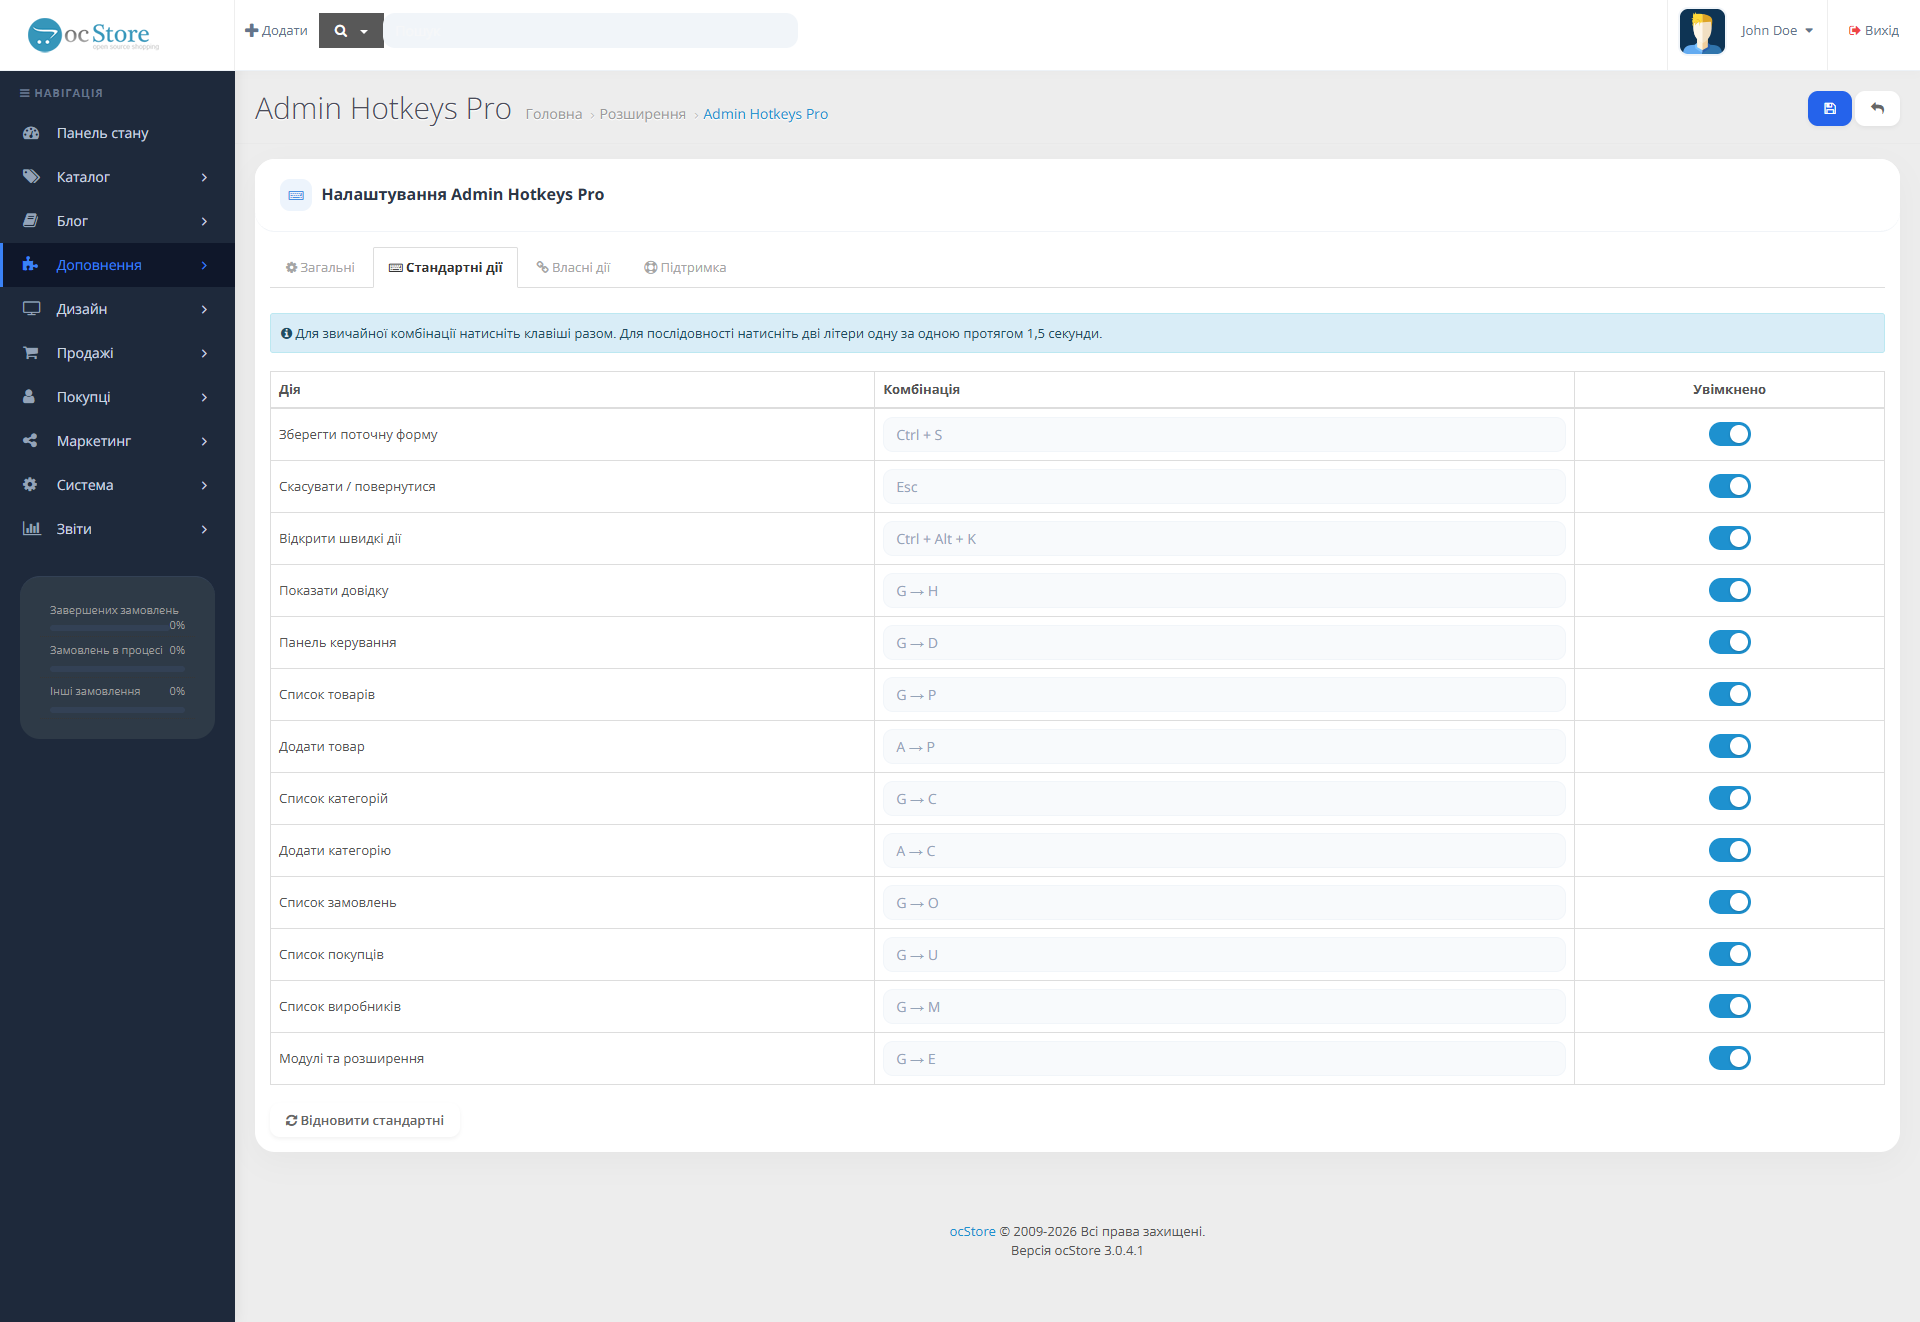This screenshot has width=1920, height=1322.
Task: Toggle Відкрити швидкі дії switch
Action: (x=1729, y=538)
